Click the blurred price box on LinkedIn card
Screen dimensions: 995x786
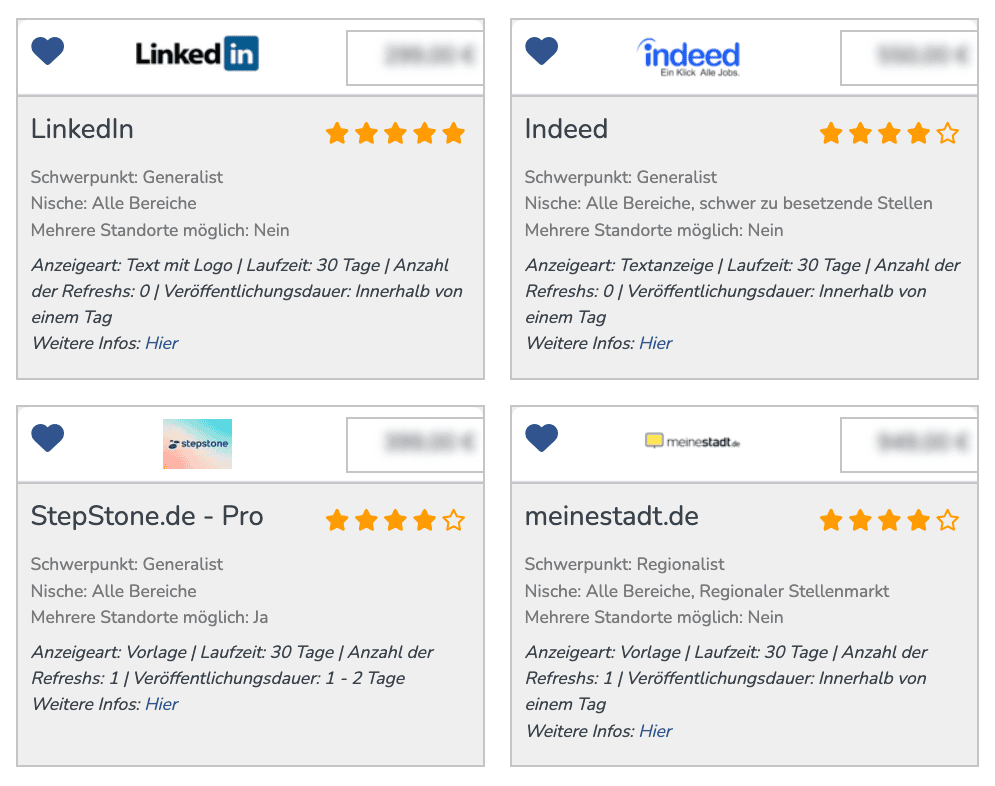pos(415,58)
